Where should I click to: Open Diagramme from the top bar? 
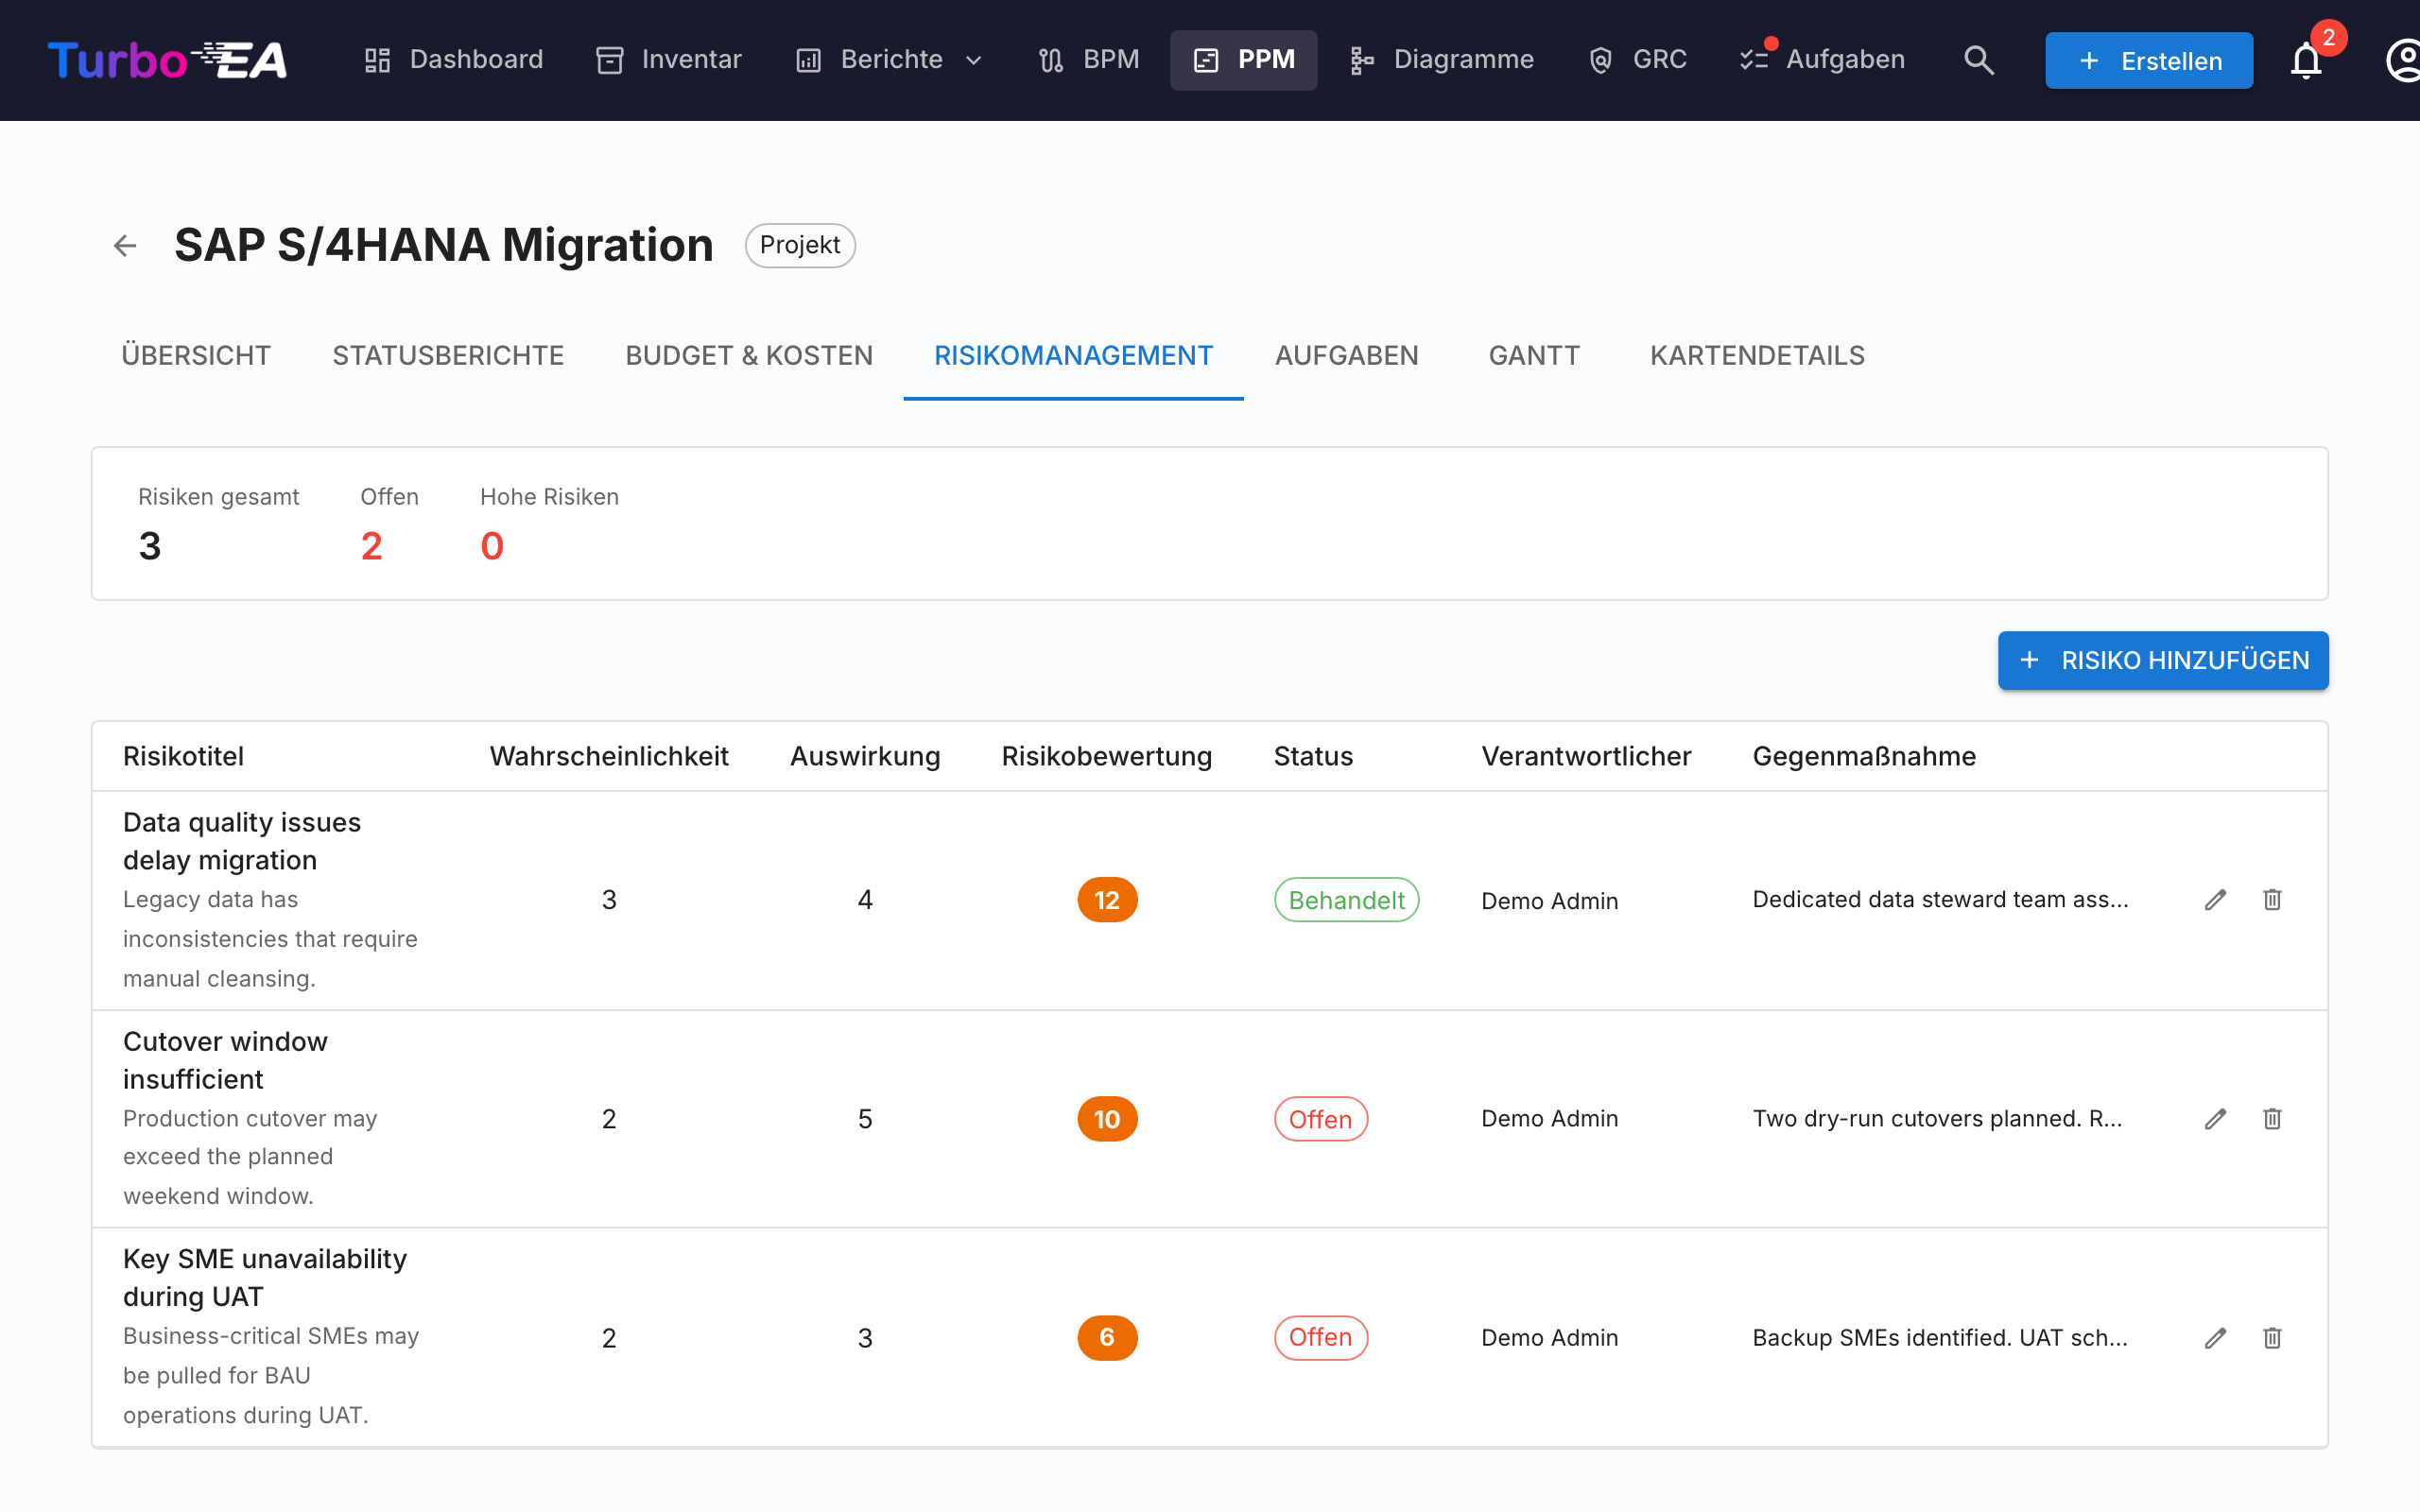1441,60
